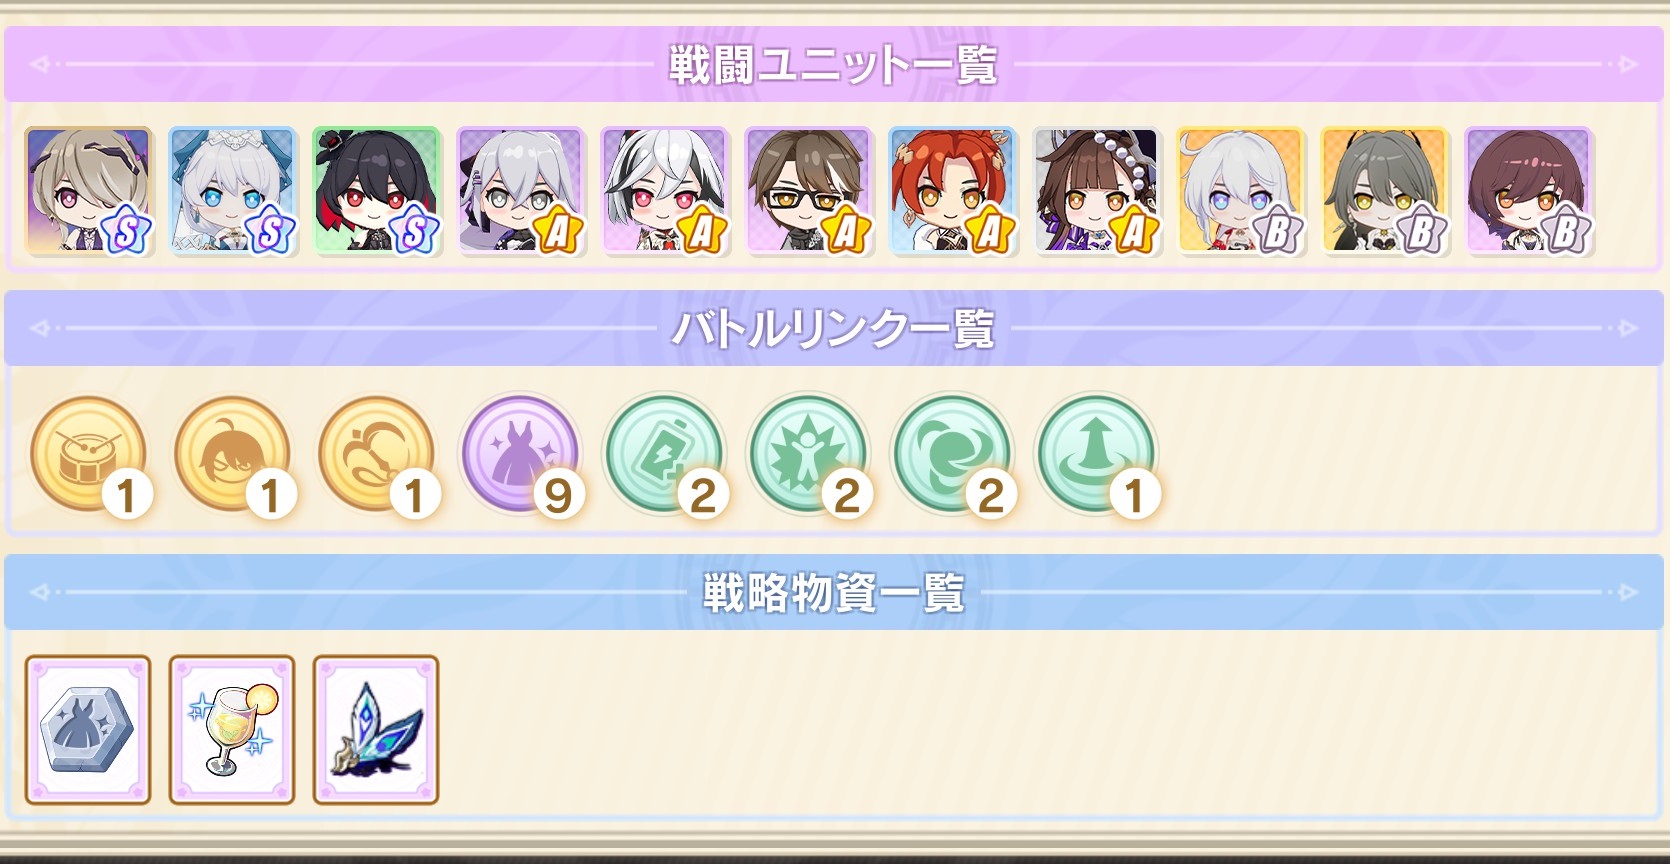This screenshot has height=864, width=1670.
Task: Choose the A-rank unit wearing glasses
Action: [809, 191]
